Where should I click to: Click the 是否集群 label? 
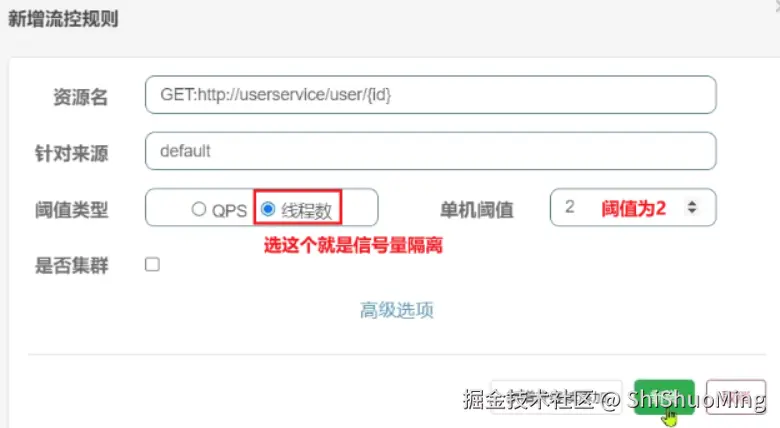click(72, 265)
